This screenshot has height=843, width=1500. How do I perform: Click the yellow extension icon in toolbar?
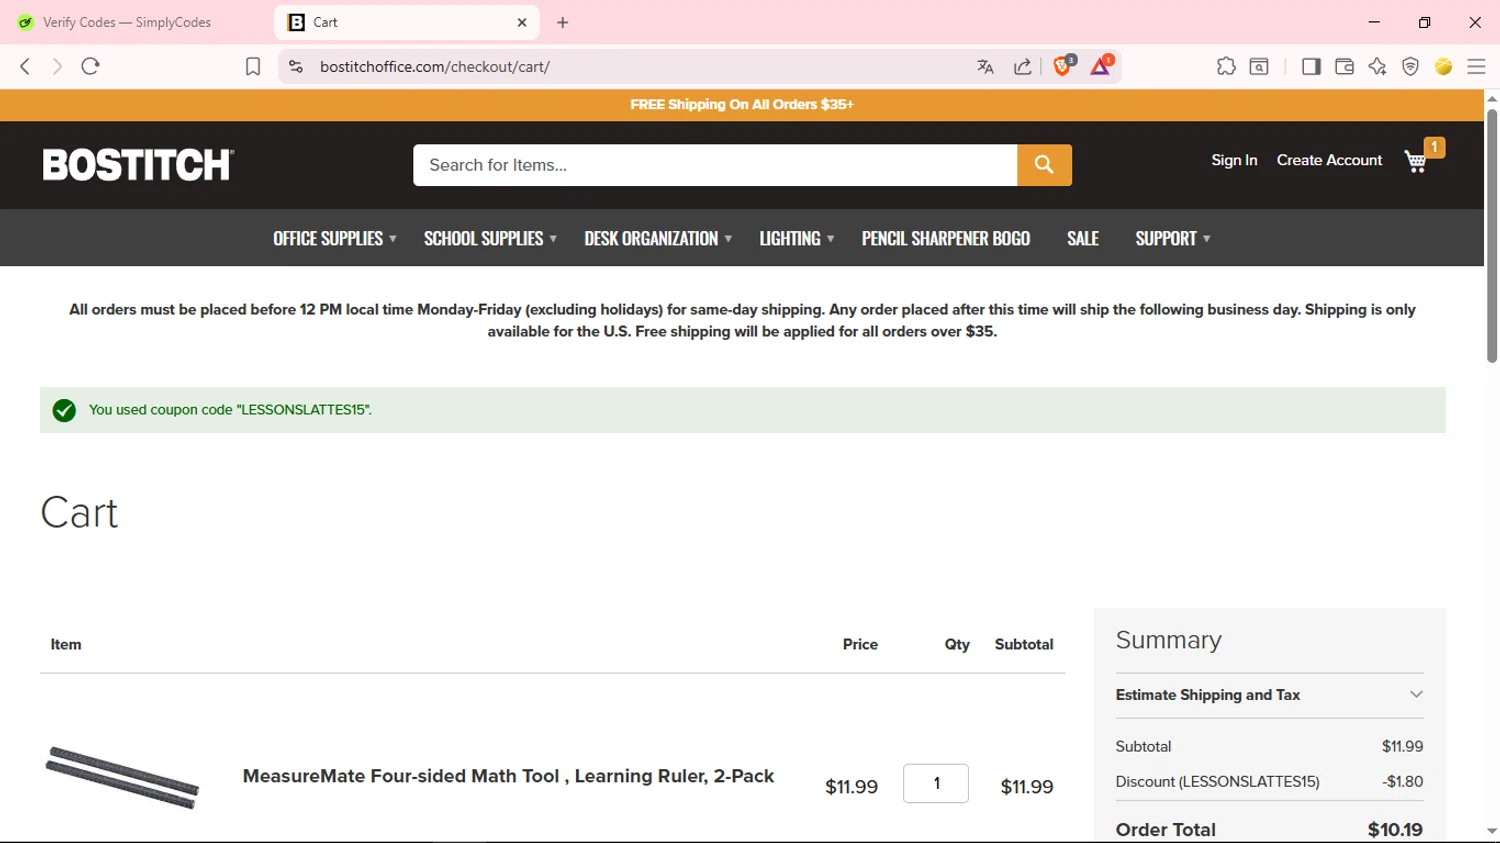click(1443, 66)
